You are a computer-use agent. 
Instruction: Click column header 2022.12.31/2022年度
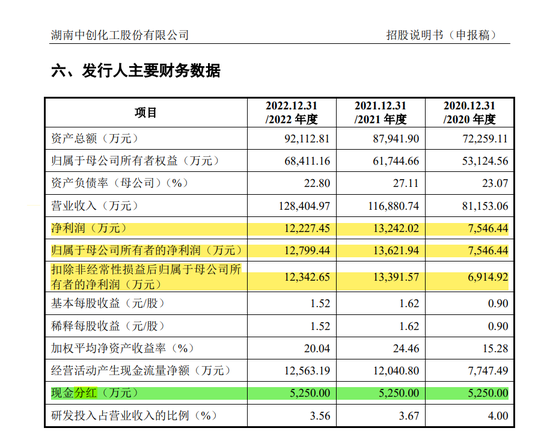pos(291,113)
